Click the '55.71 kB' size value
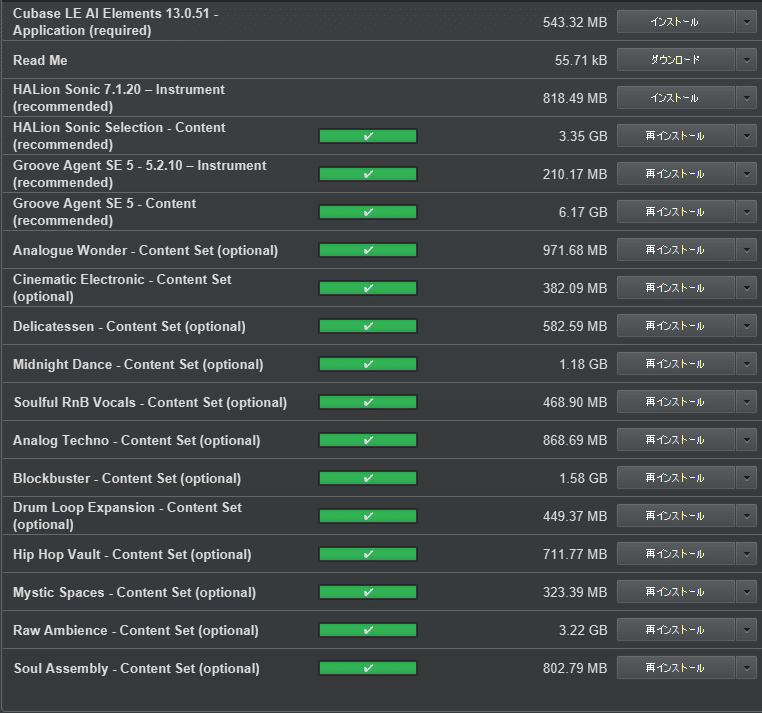 point(581,60)
